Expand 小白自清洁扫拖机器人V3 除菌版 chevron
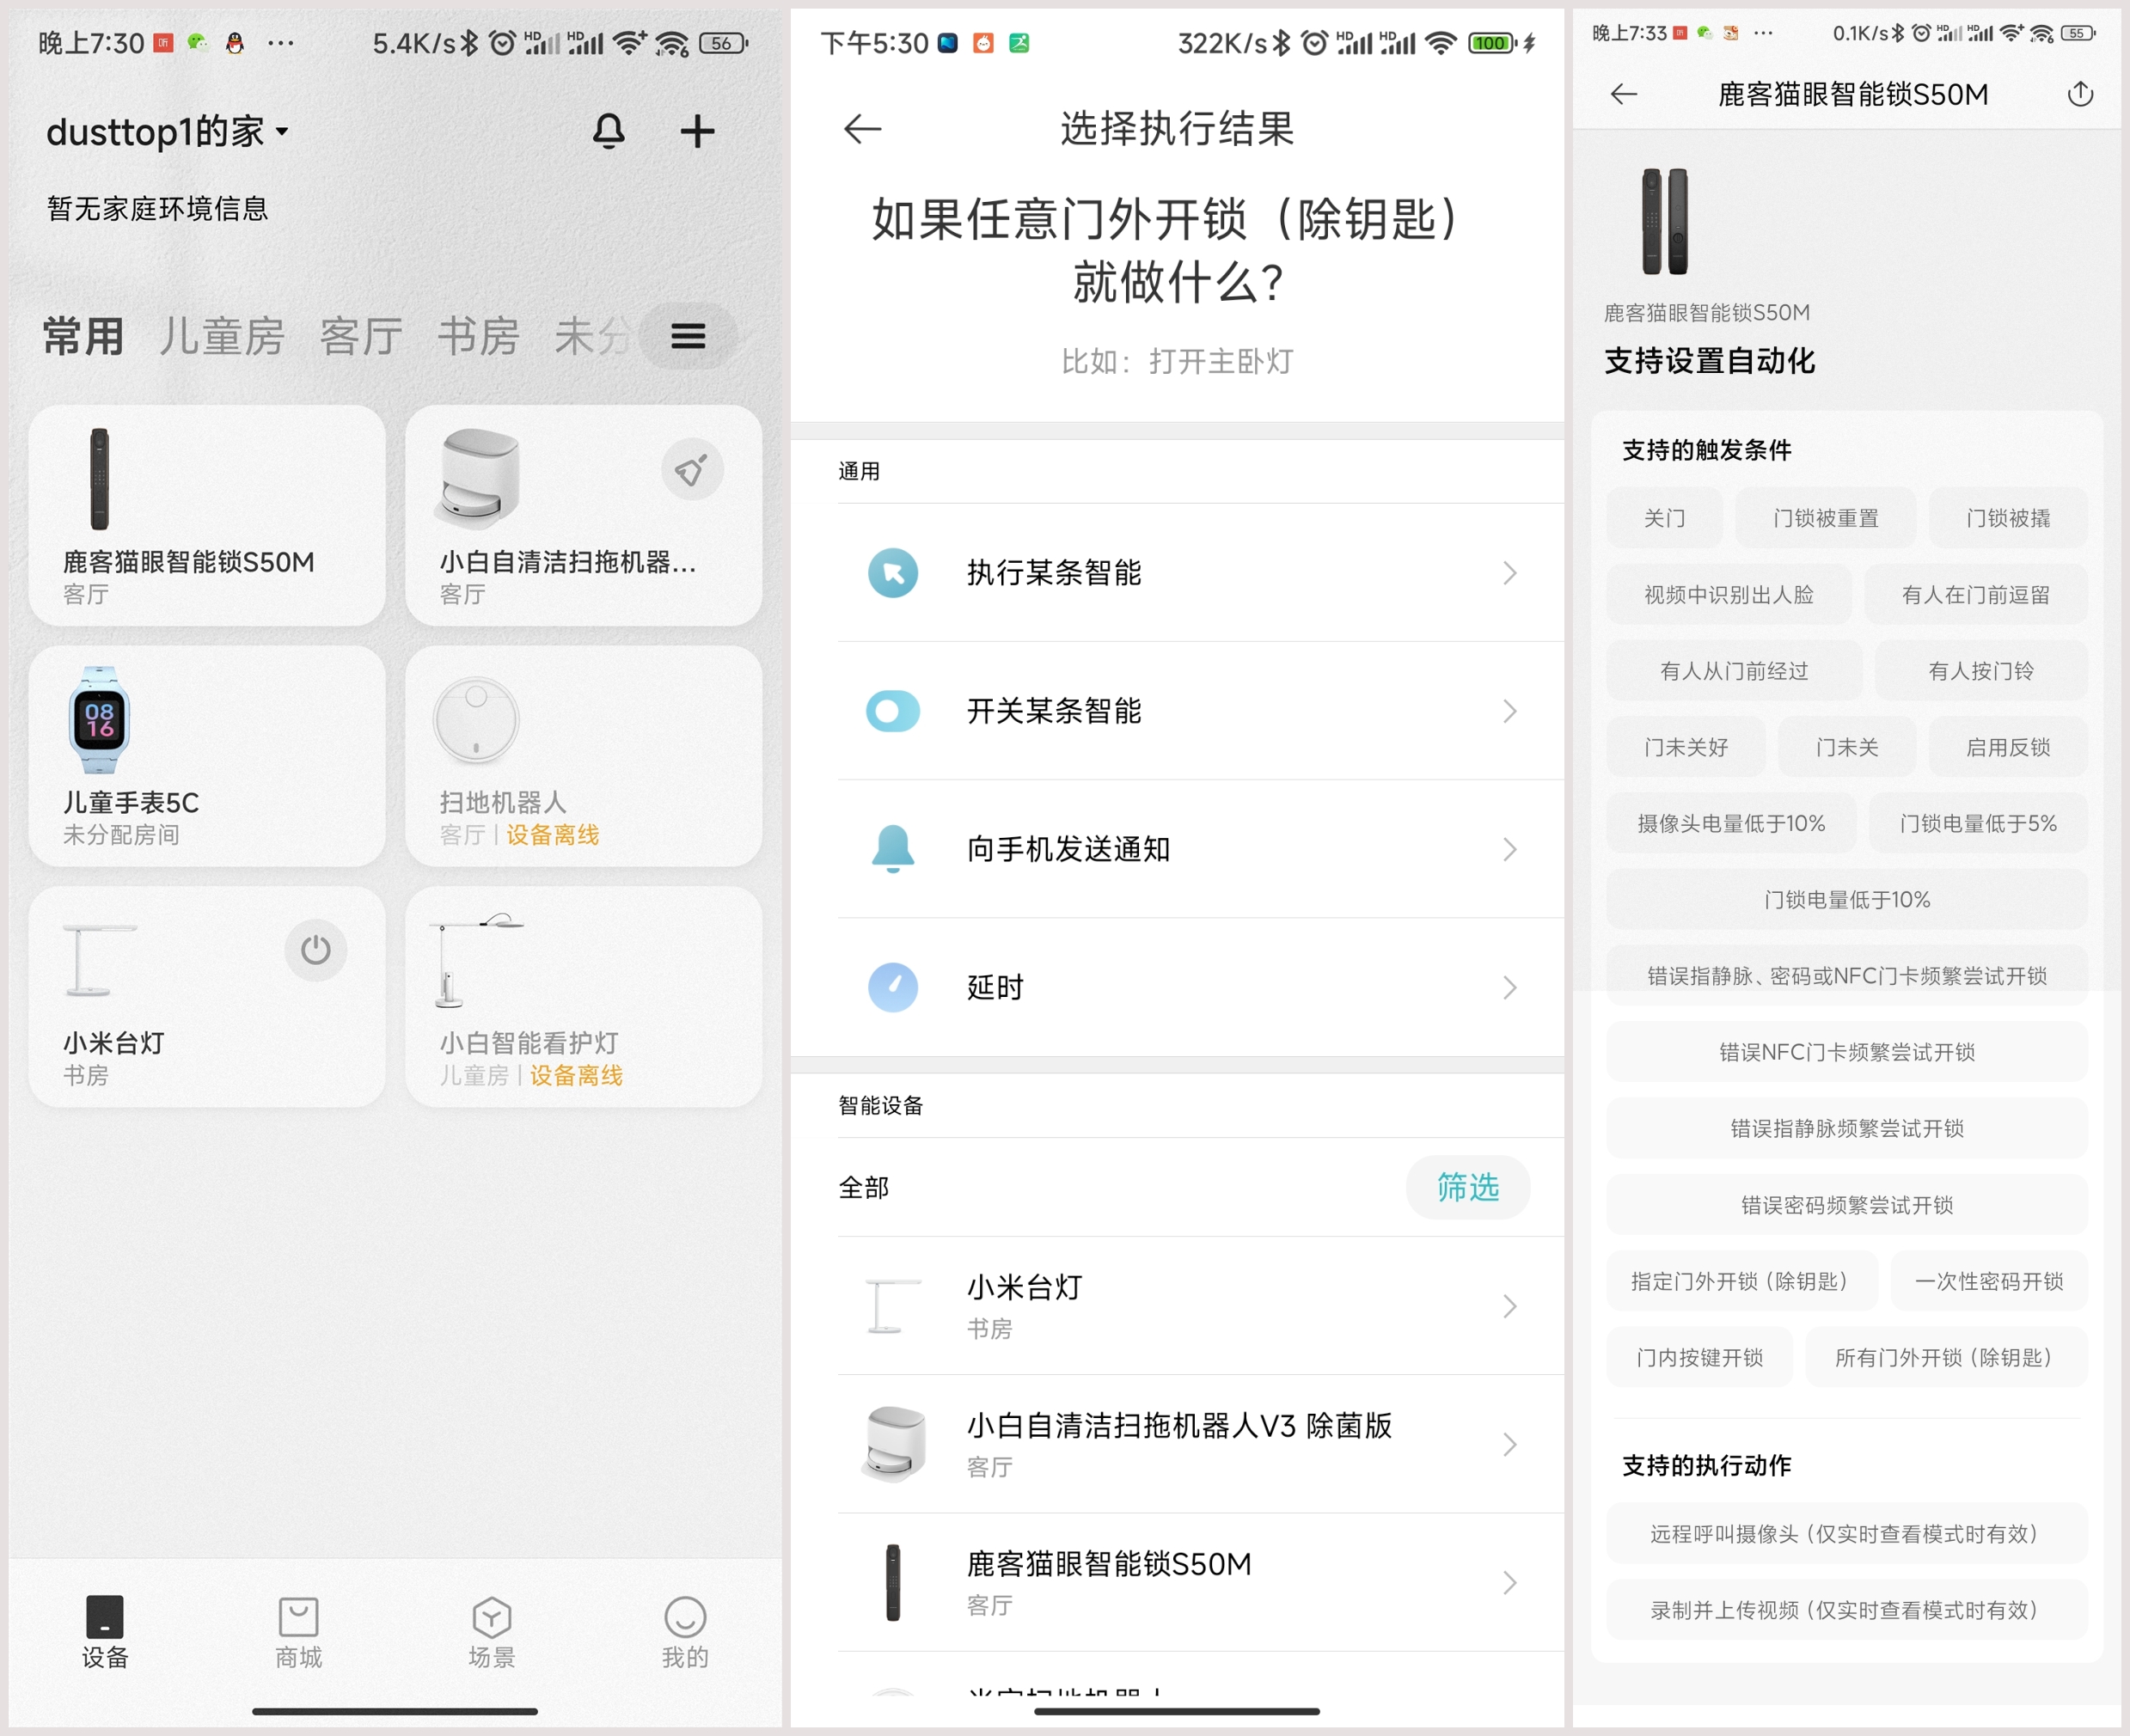The image size is (2130, 1736). tap(1510, 1444)
